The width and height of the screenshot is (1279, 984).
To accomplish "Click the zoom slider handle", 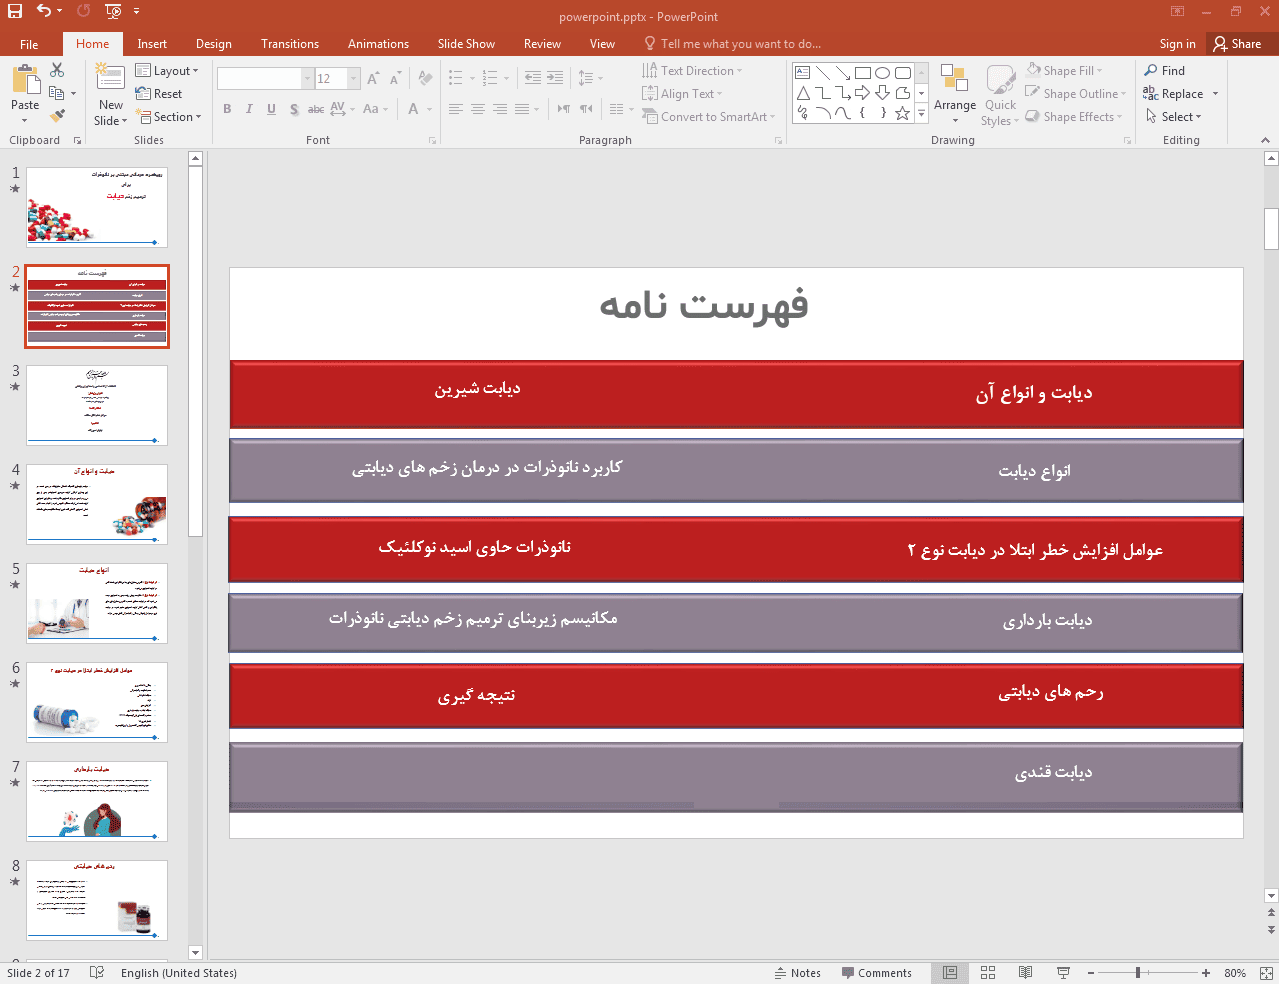I will click(x=1138, y=973).
